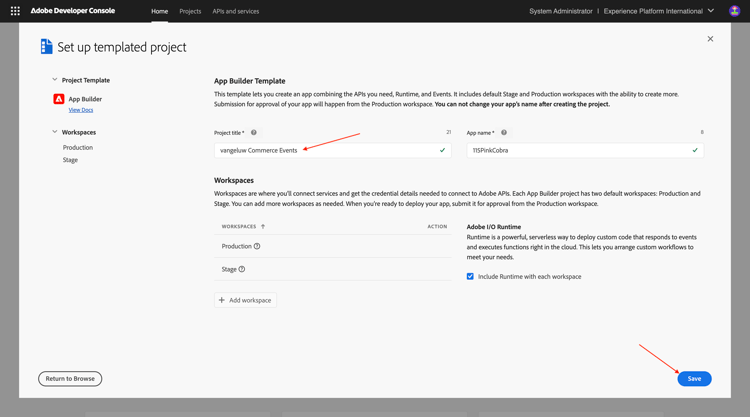Click the App Builder red logo icon
This screenshot has height=417, width=750.
[x=59, y=99]
